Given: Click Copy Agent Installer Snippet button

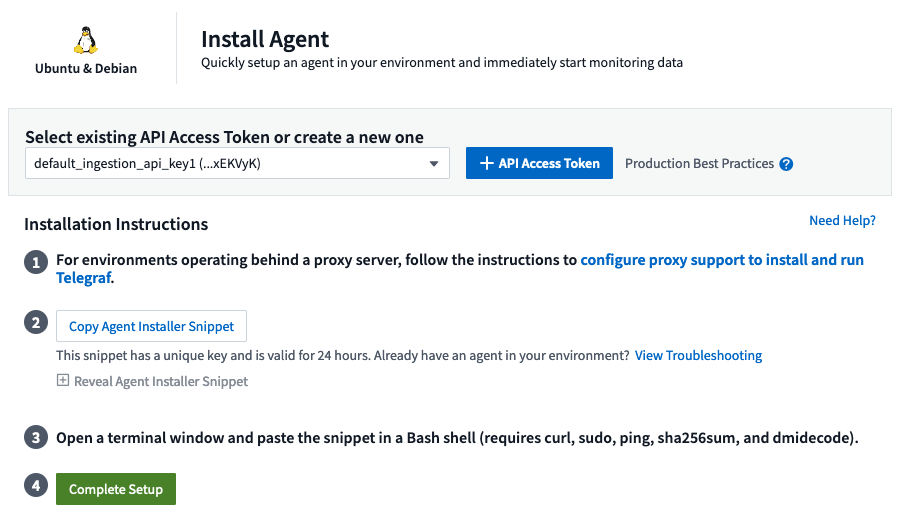Looking at the screenshot, I should [151, 326].
